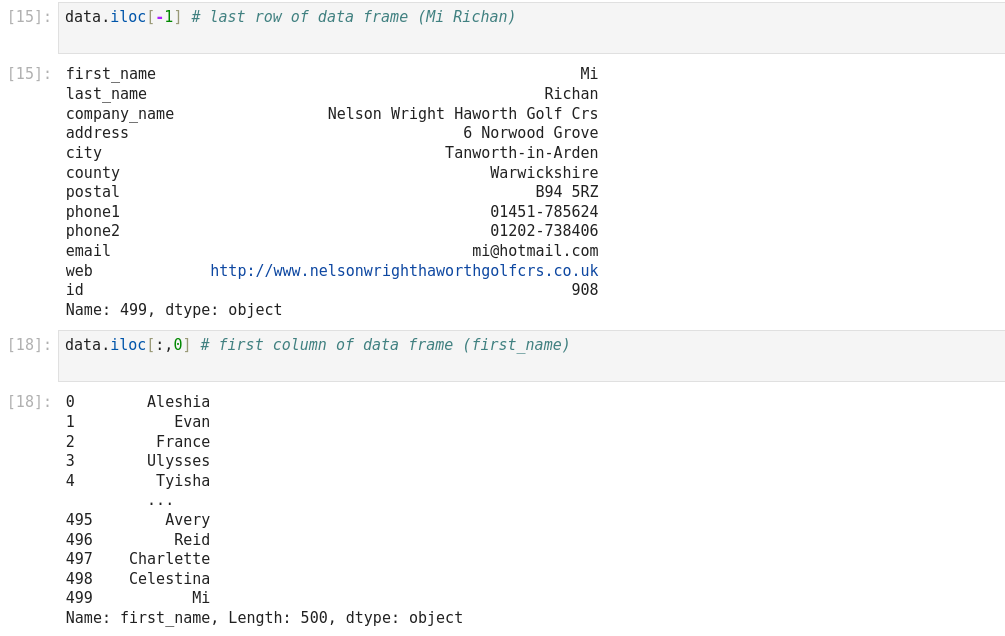Click the name Celestina in row 498
Viewport: 1005px width, 636px height.
click(x=169, y=579)
